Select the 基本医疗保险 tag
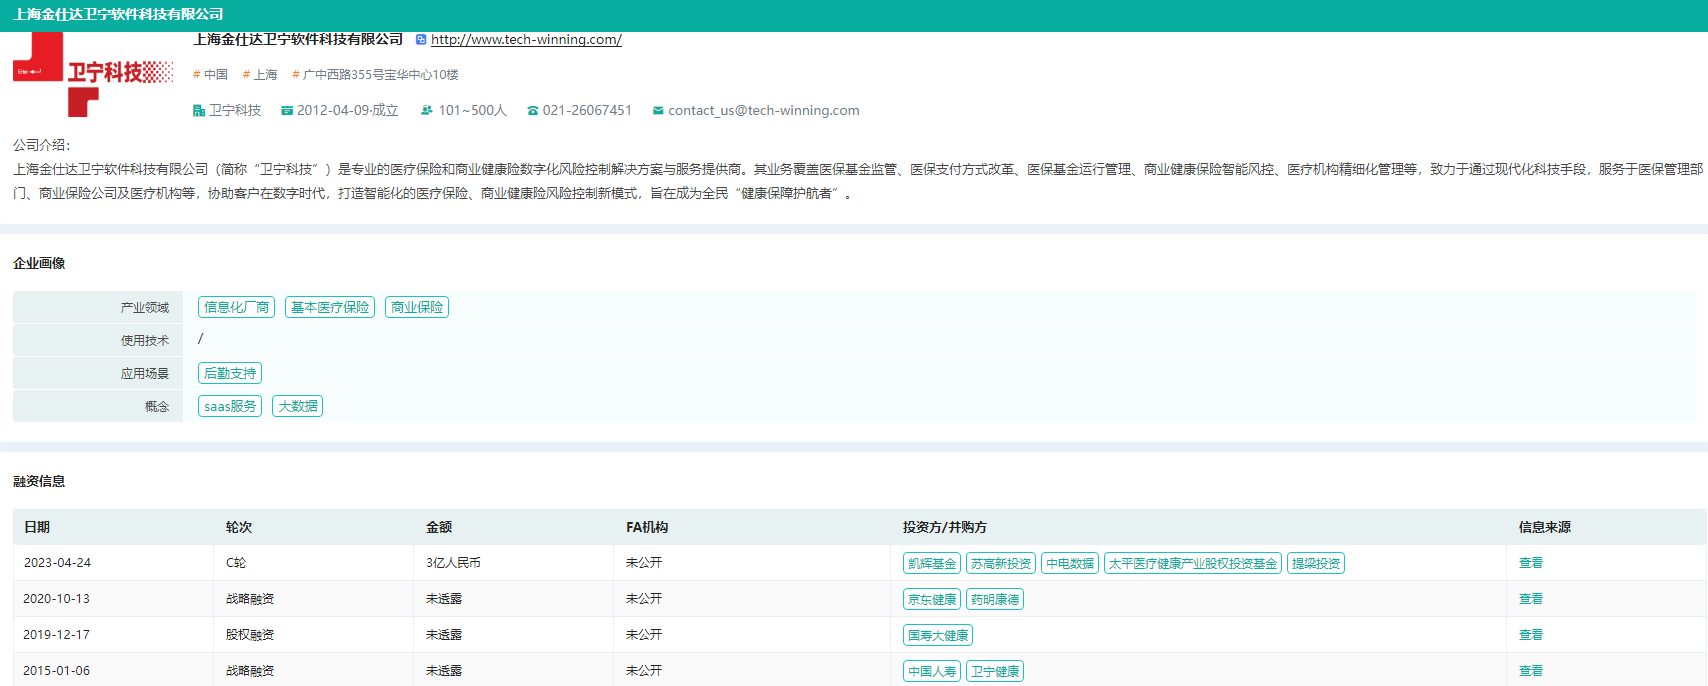 pos(330,307)
